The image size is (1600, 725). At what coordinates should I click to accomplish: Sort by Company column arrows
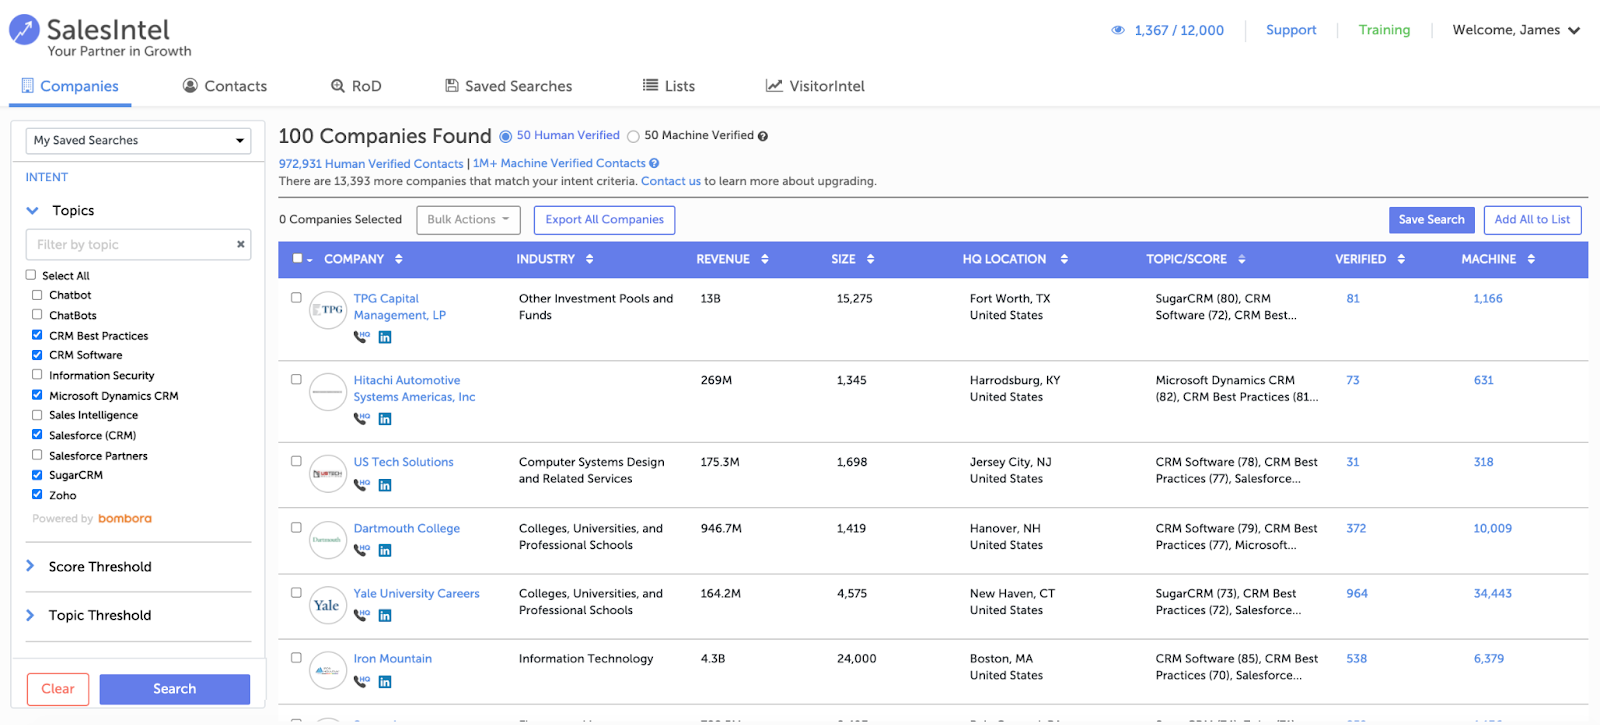click(399, 259)
